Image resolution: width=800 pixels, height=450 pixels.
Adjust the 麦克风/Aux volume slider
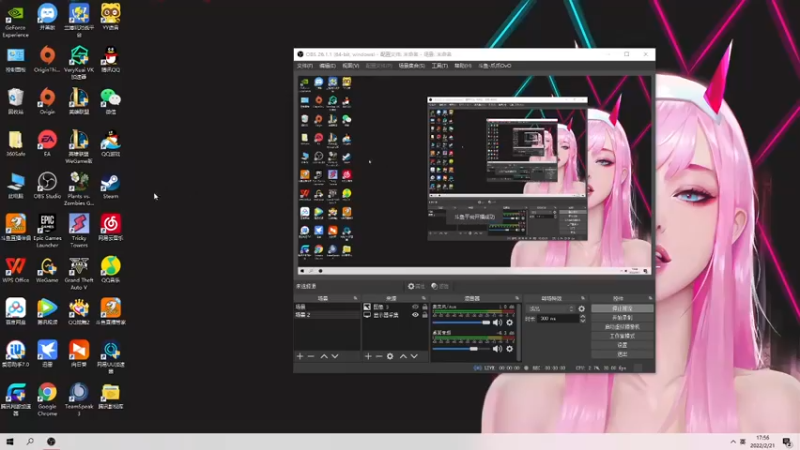point(461,322)
